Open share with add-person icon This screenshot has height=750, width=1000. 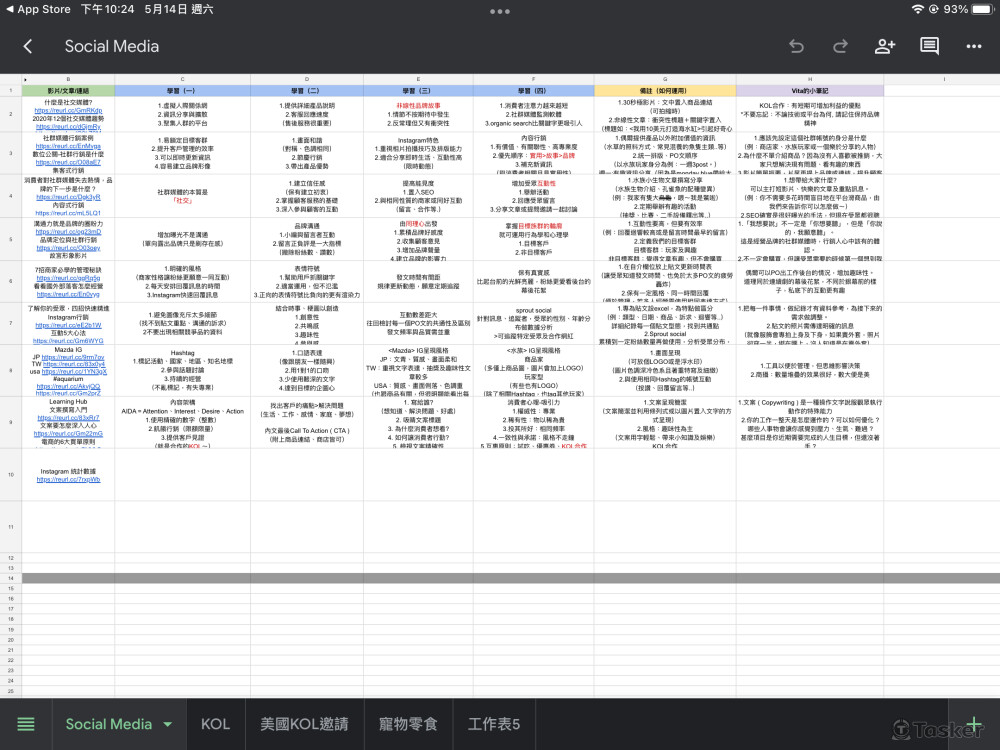(x=884, y=46)
